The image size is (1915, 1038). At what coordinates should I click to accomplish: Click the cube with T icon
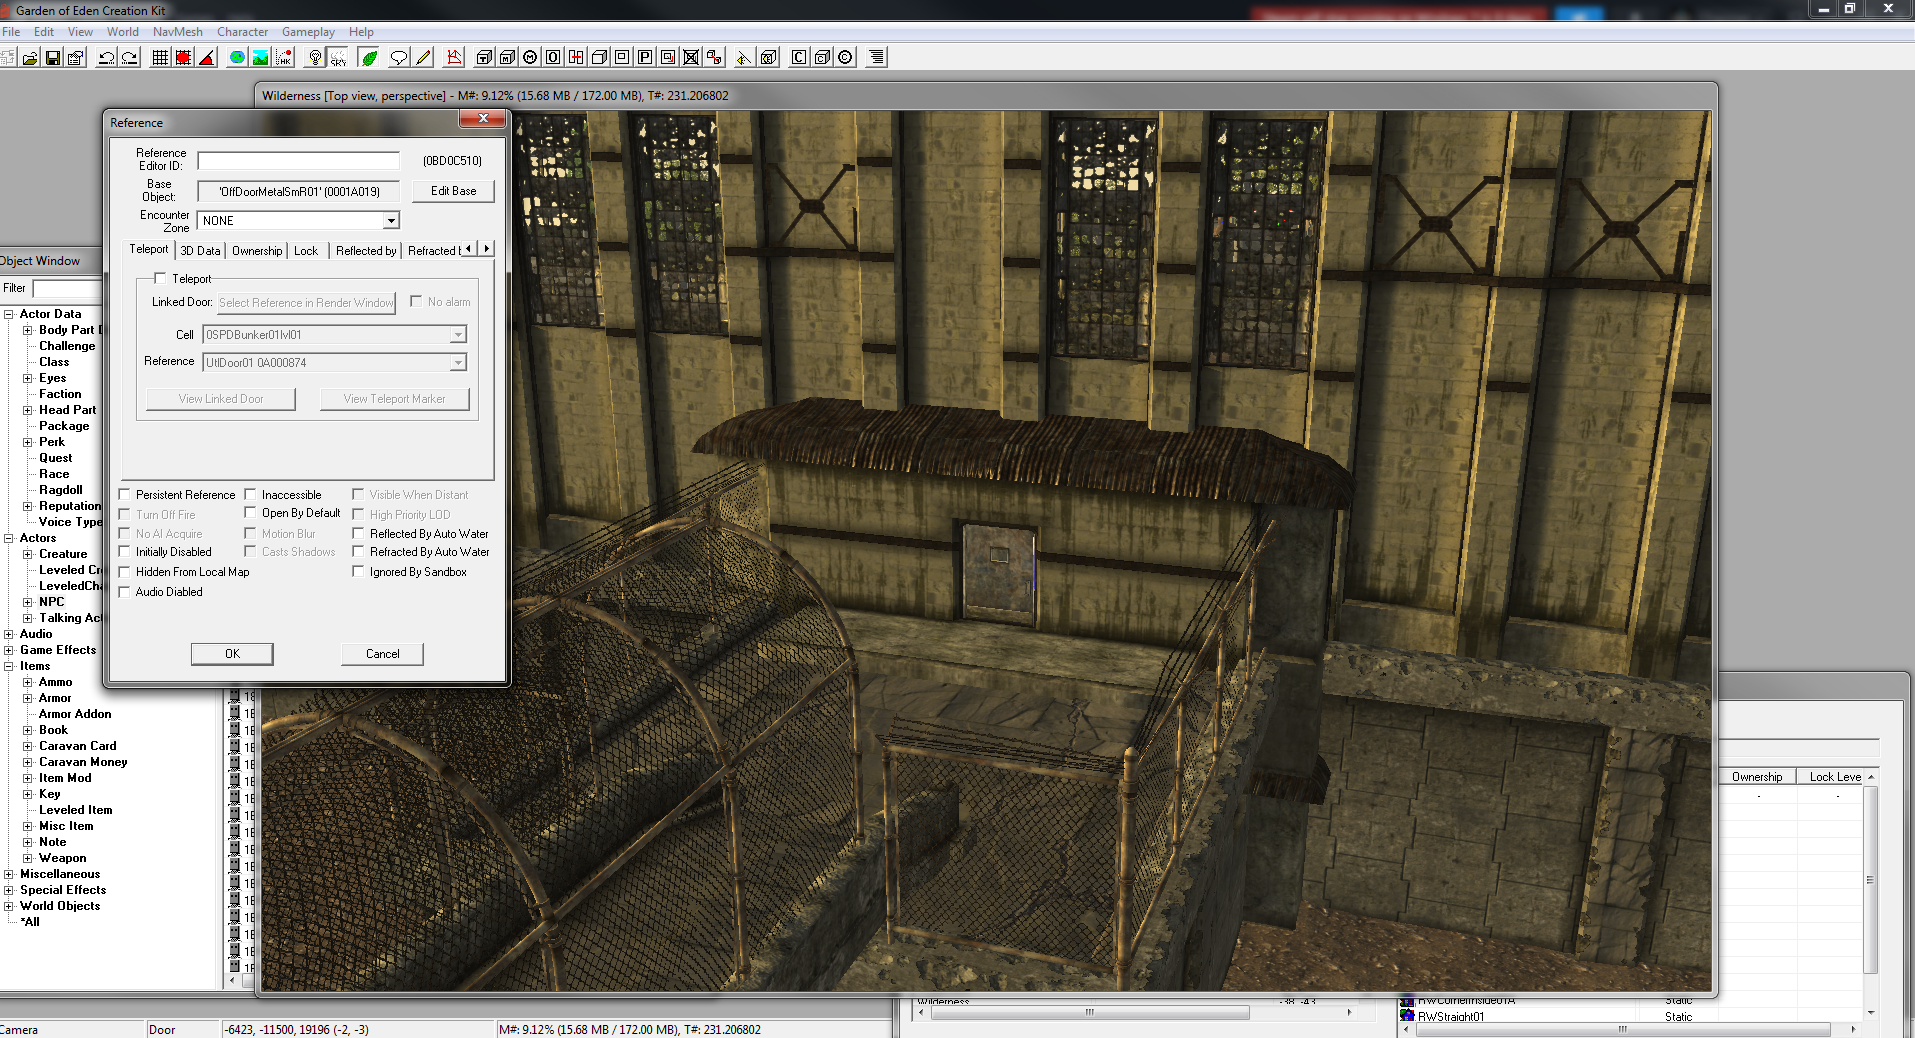(484, 58)
